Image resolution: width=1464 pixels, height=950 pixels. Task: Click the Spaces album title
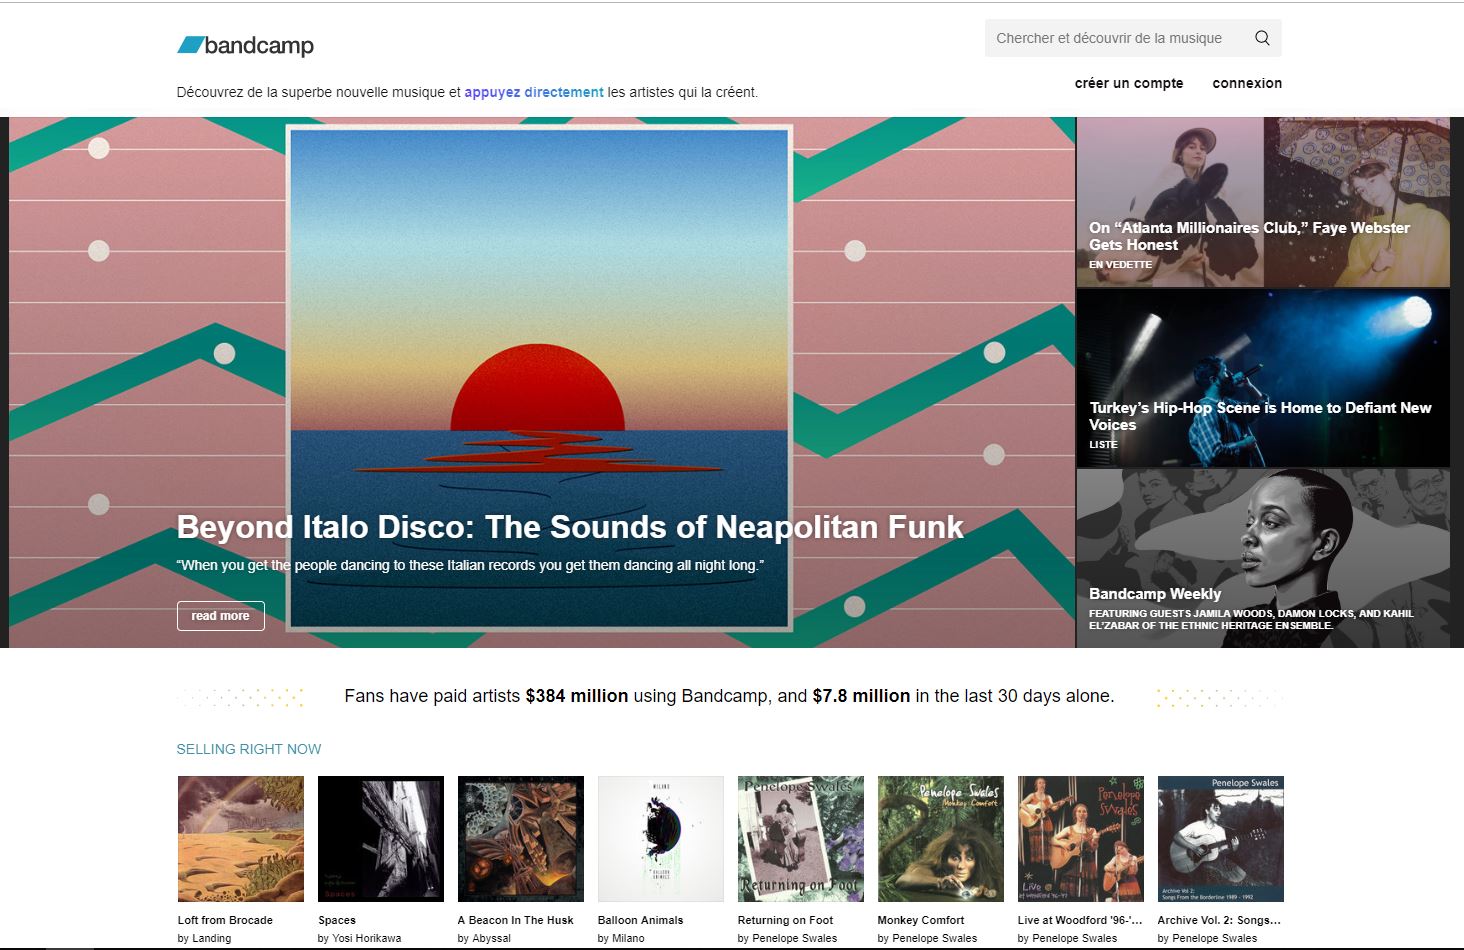[337, 920]
